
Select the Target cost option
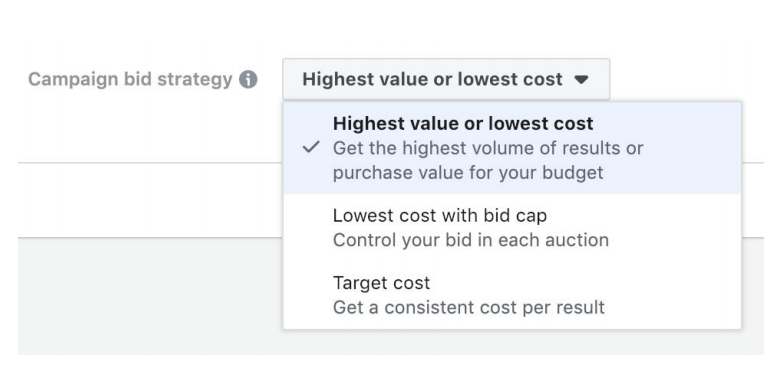(512, 294)
